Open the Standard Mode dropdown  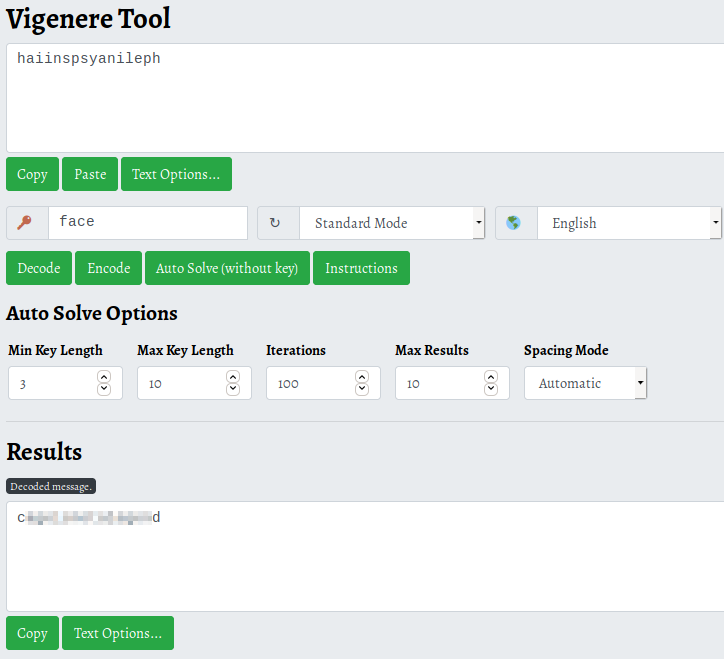pyautogui.click(x=391, y=223)
